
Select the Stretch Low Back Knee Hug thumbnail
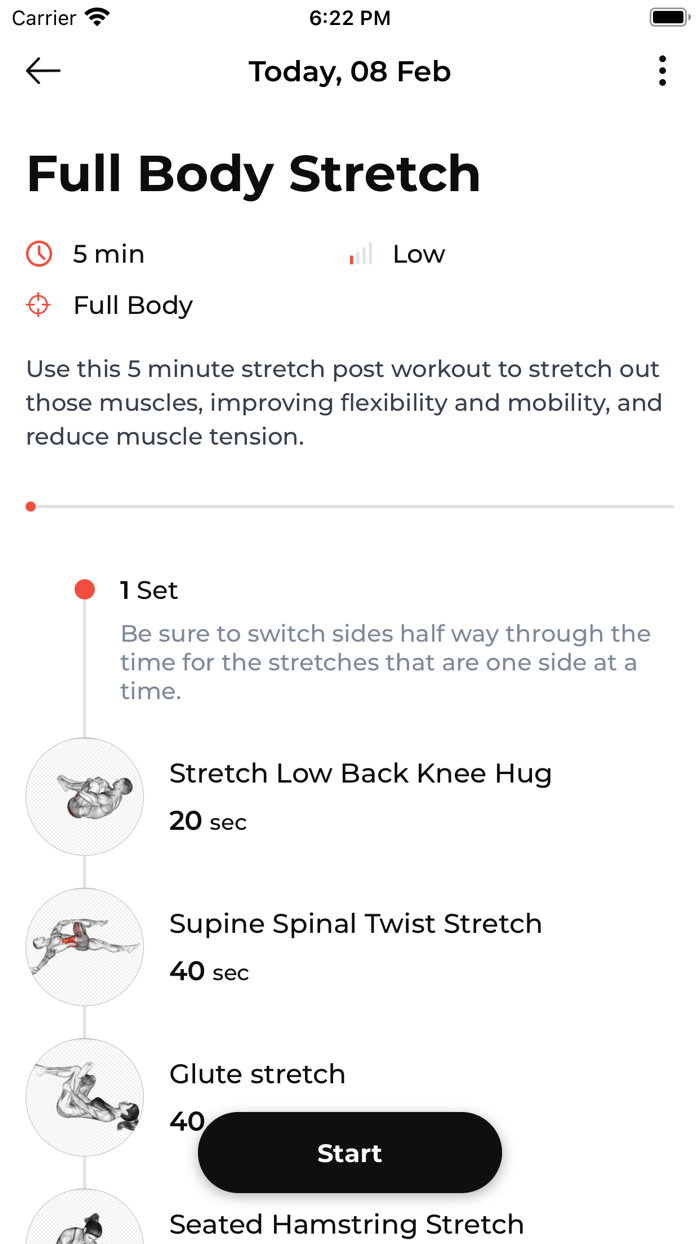tap(84, 796)
